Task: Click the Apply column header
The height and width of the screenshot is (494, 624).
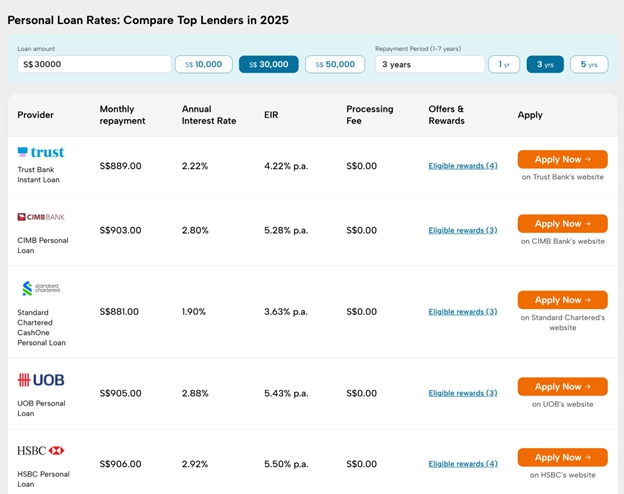Action: pyautogui.click(x=530, y=115)
